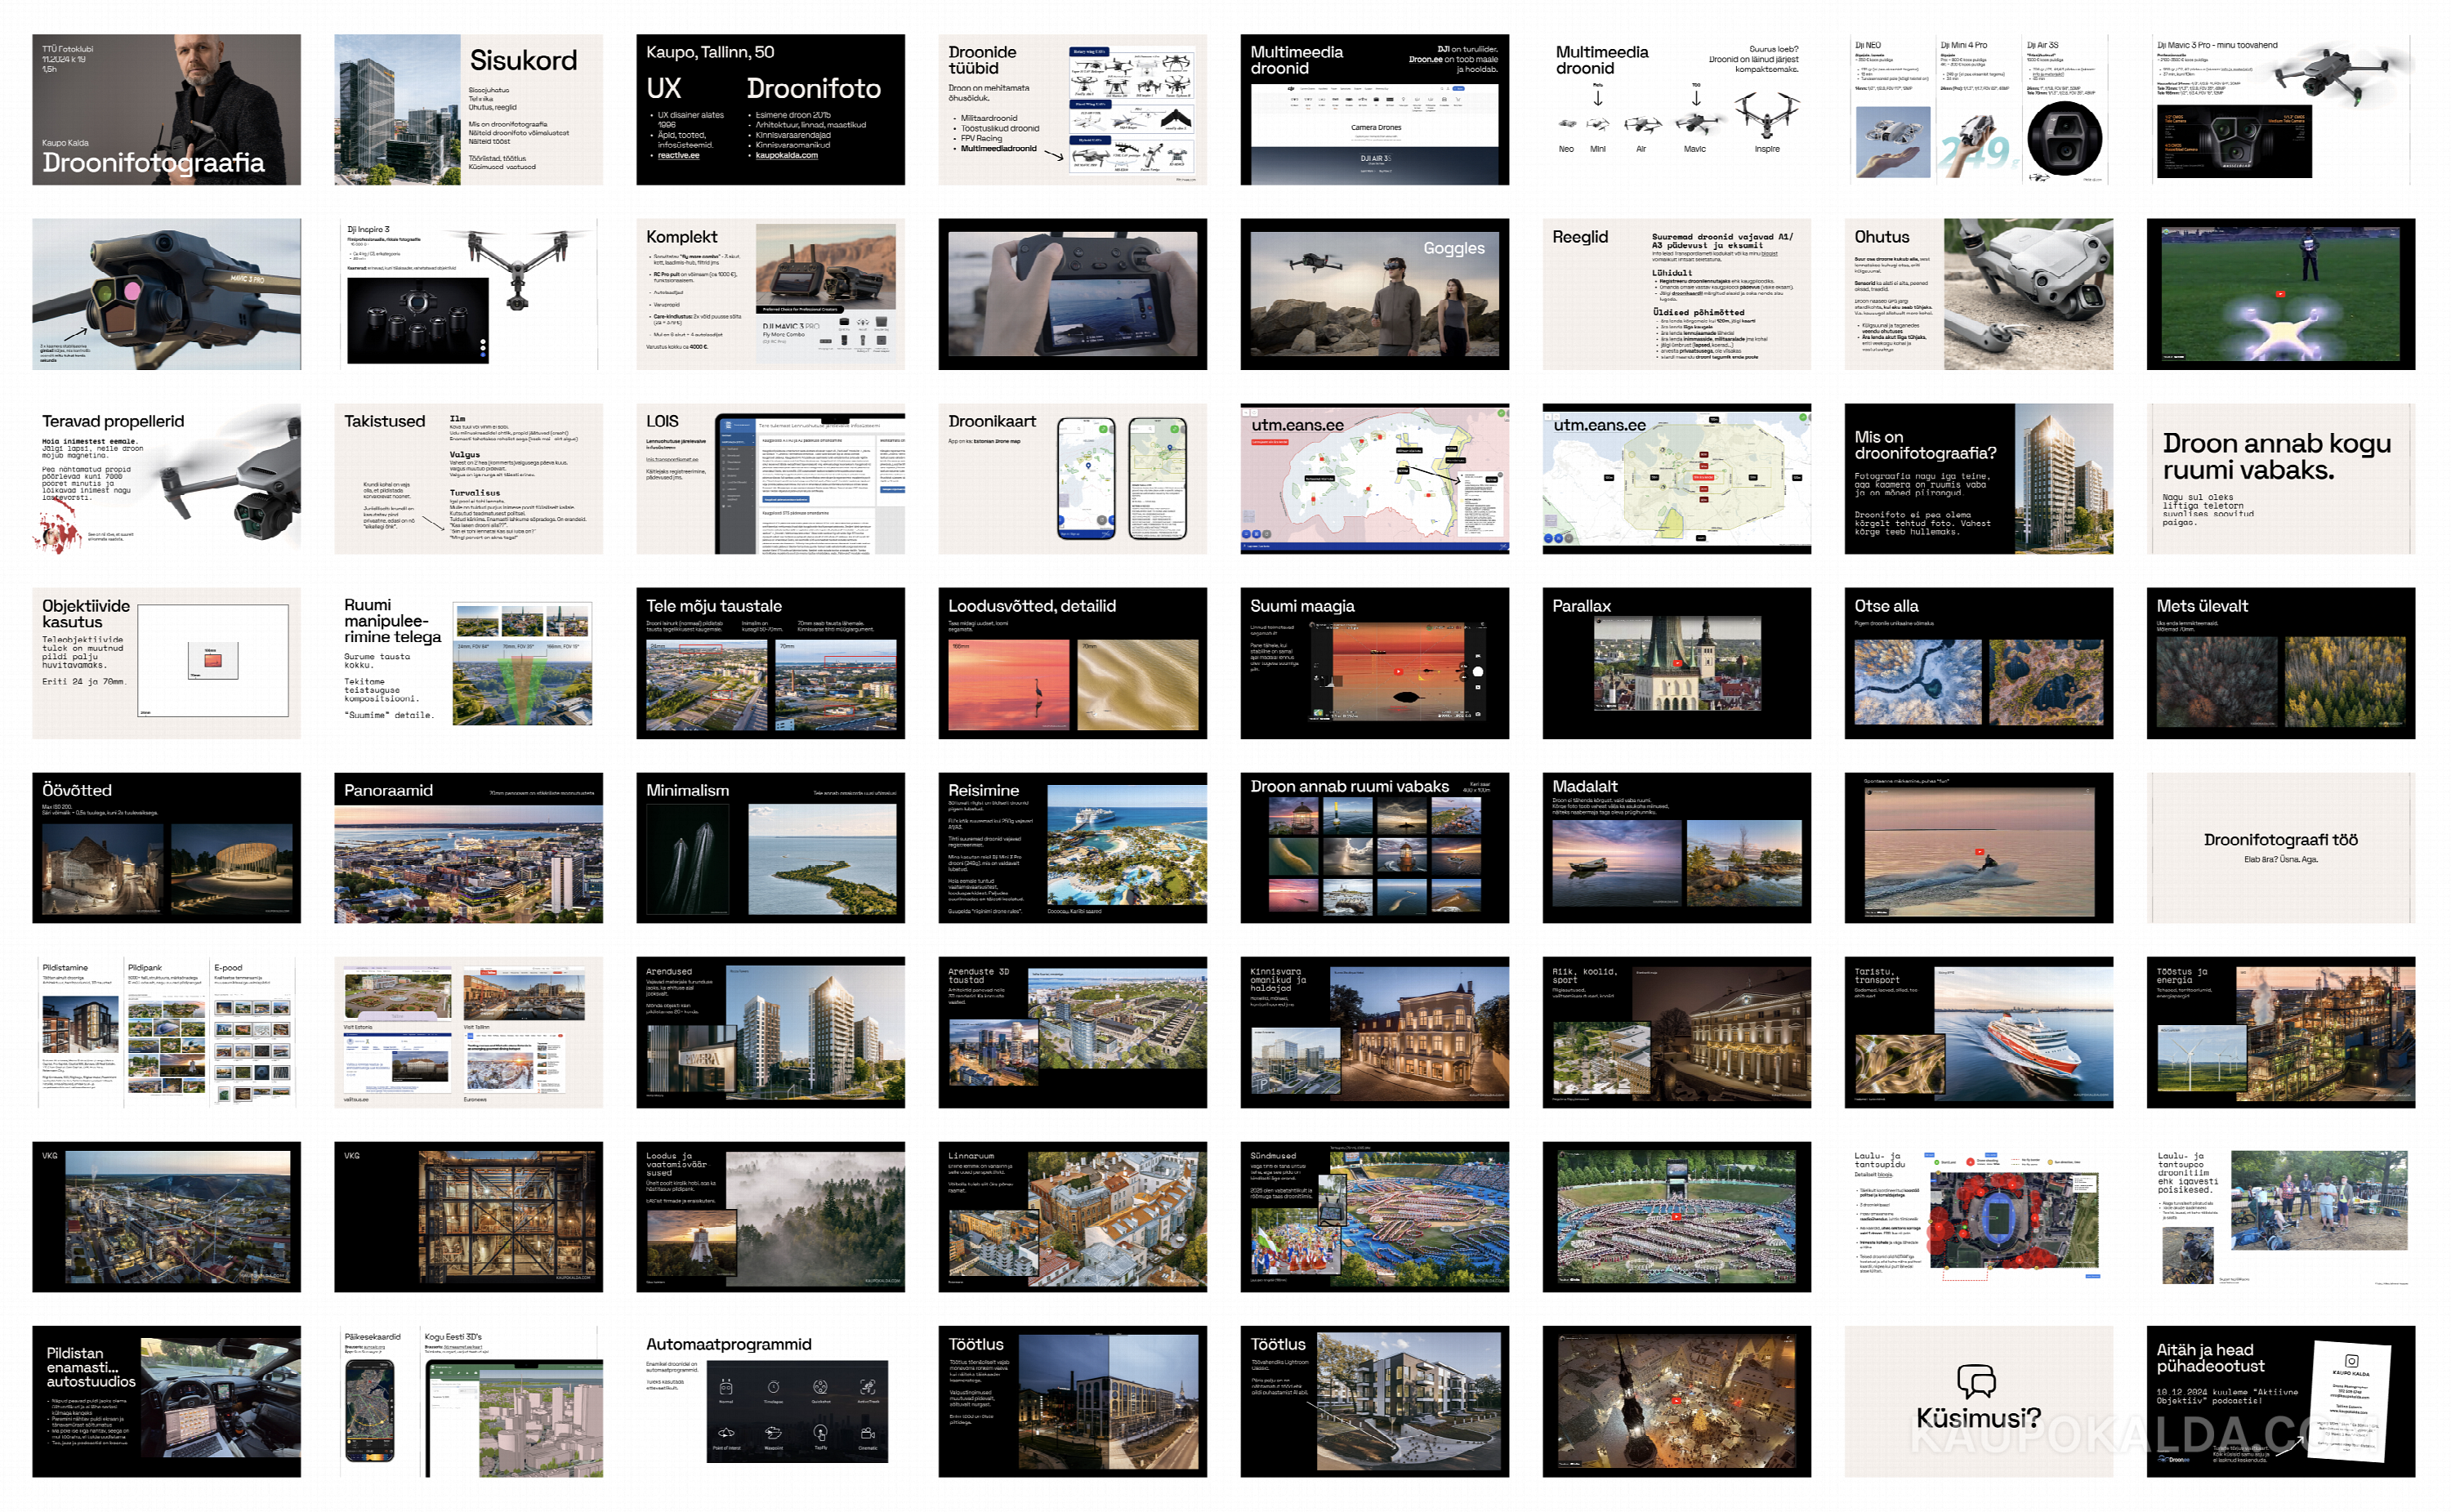
Task: Play the song festival crowd video
Action: tap(1676, 1217)
